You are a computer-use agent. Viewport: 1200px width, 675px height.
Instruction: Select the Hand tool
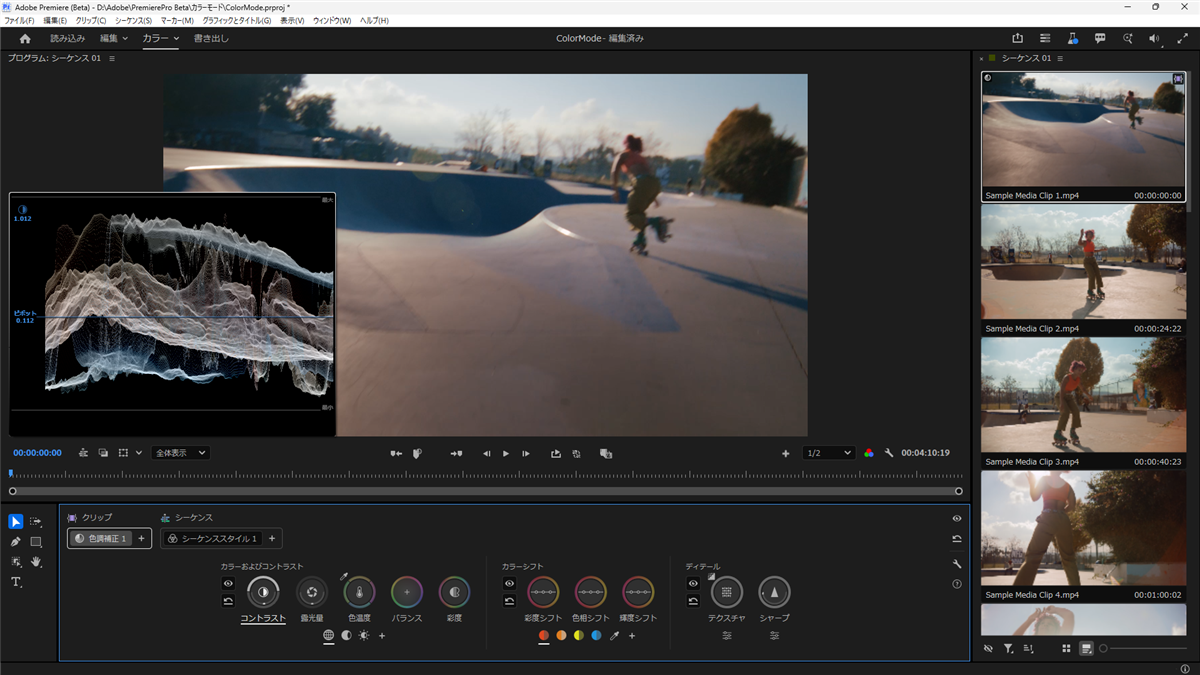(36, 562)
